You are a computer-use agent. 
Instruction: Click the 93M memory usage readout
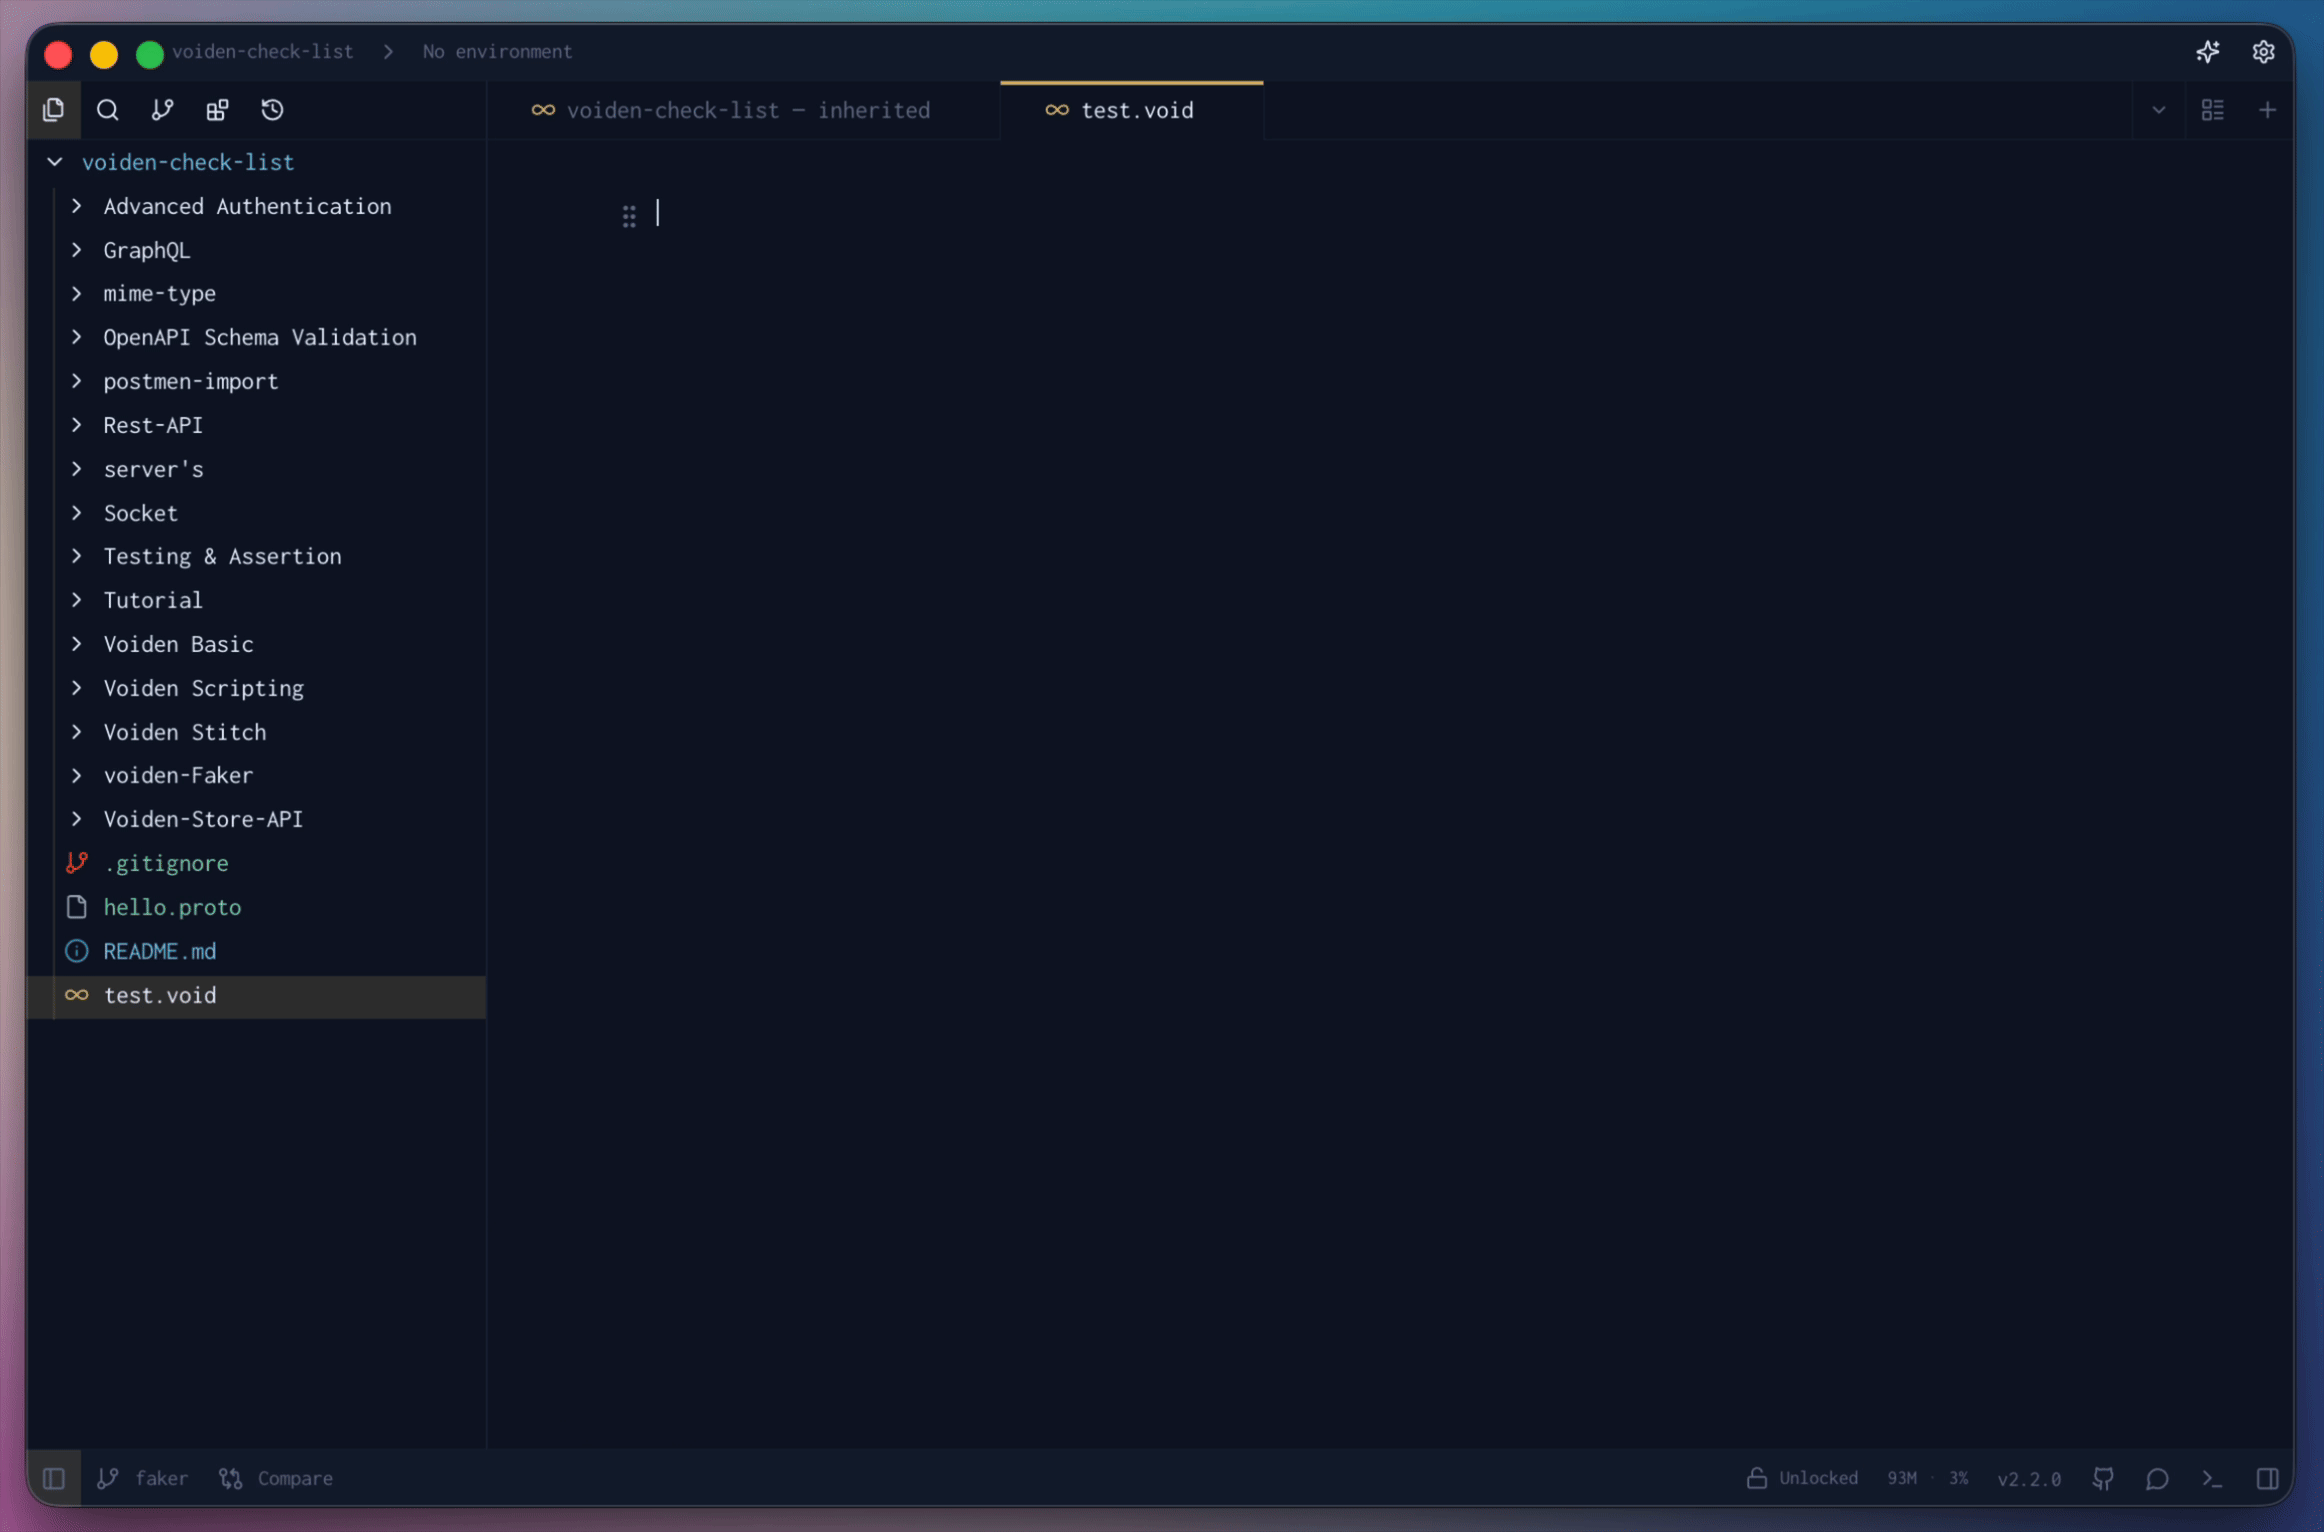[1902, 1478]
